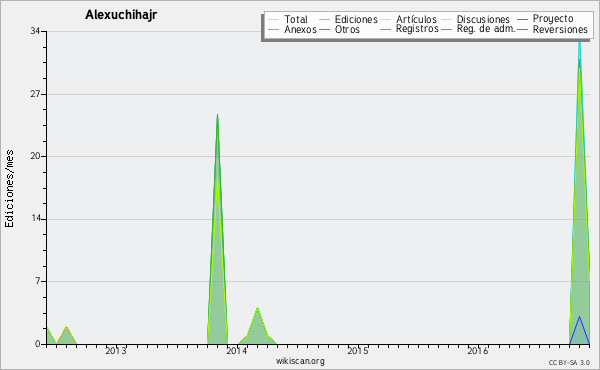Click the 20 y-axis value
The width and height of the screenshot is (600, 370).
click(x=35, y=156)
